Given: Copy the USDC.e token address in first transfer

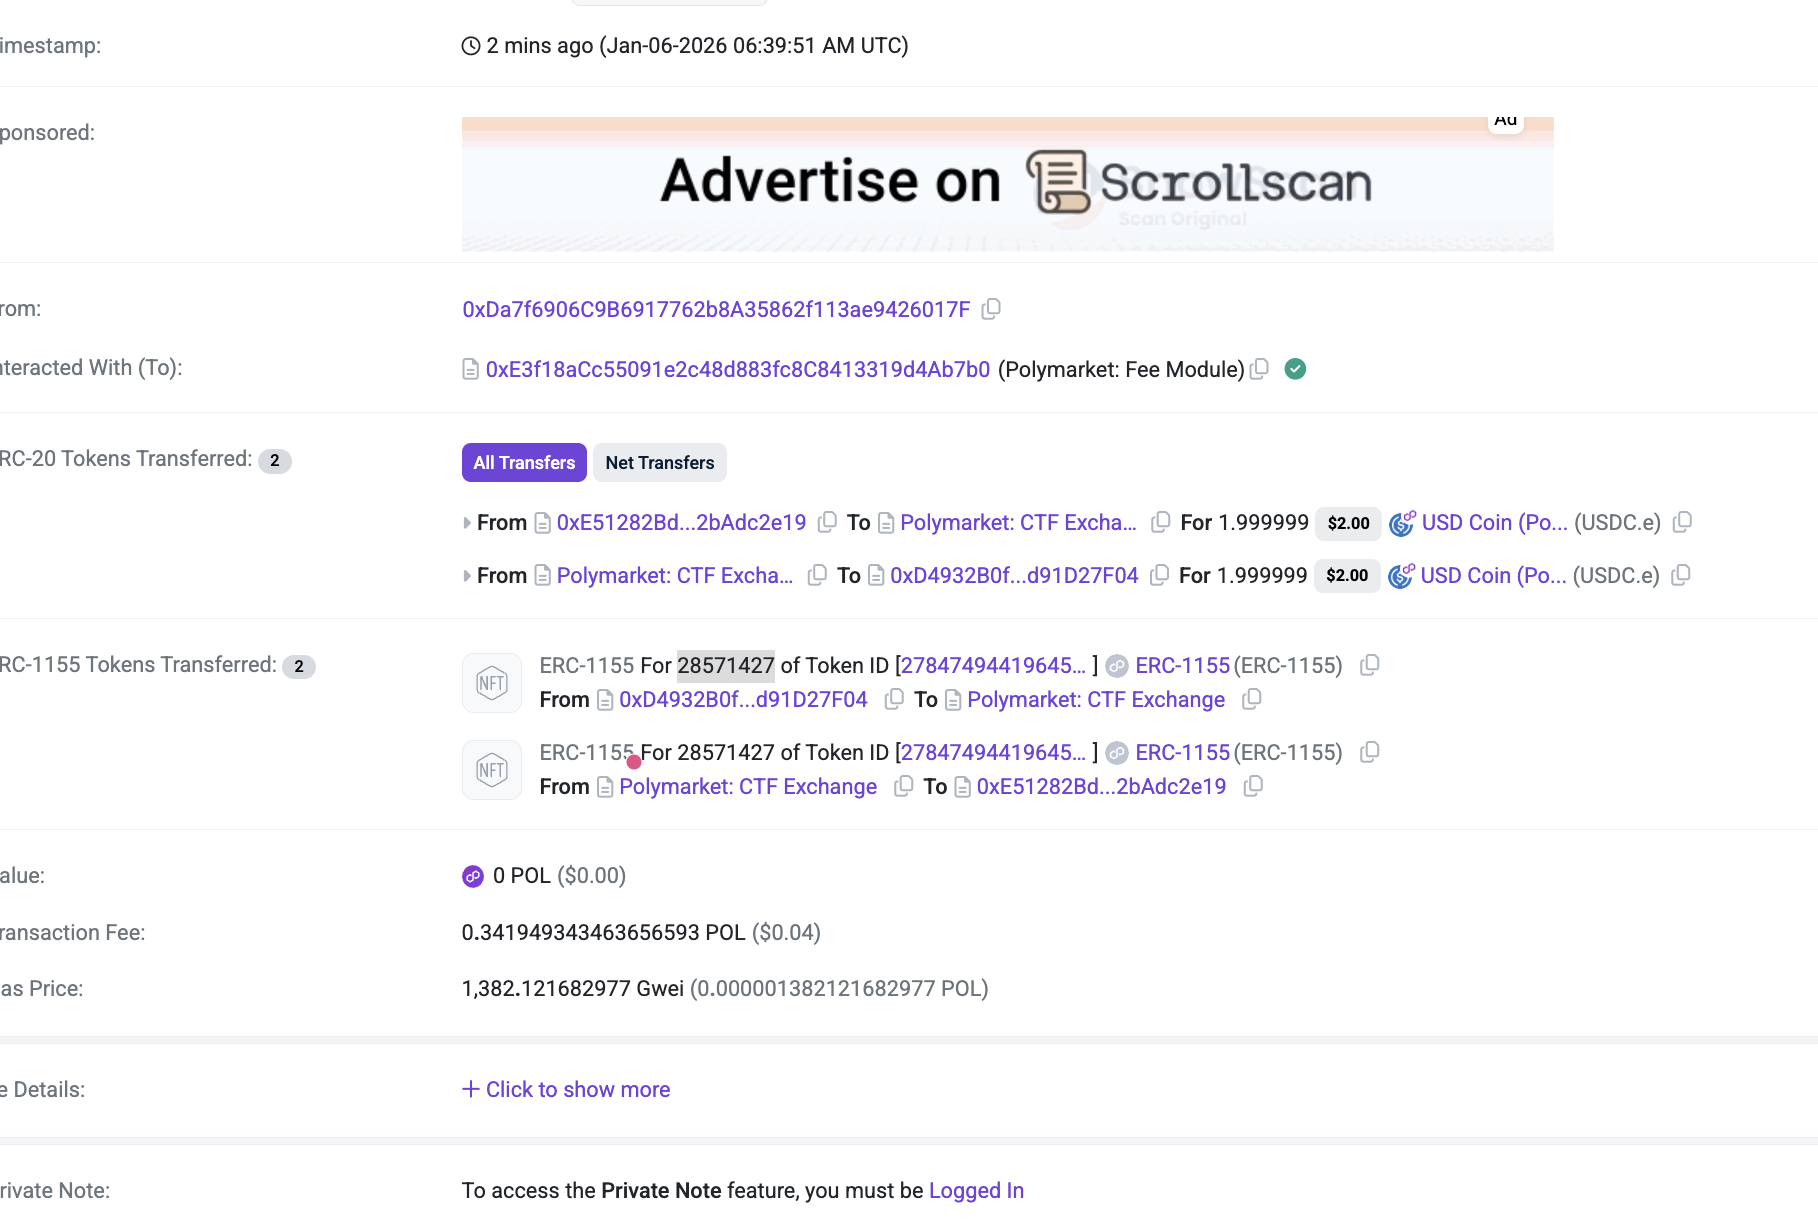Looking at the screenshot, I should coord(1682,522).
